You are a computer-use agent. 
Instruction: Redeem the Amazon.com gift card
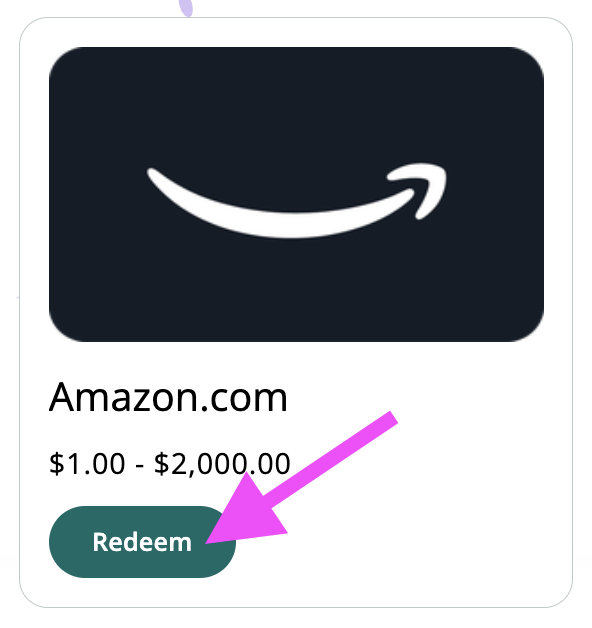(x=142, y=541)
